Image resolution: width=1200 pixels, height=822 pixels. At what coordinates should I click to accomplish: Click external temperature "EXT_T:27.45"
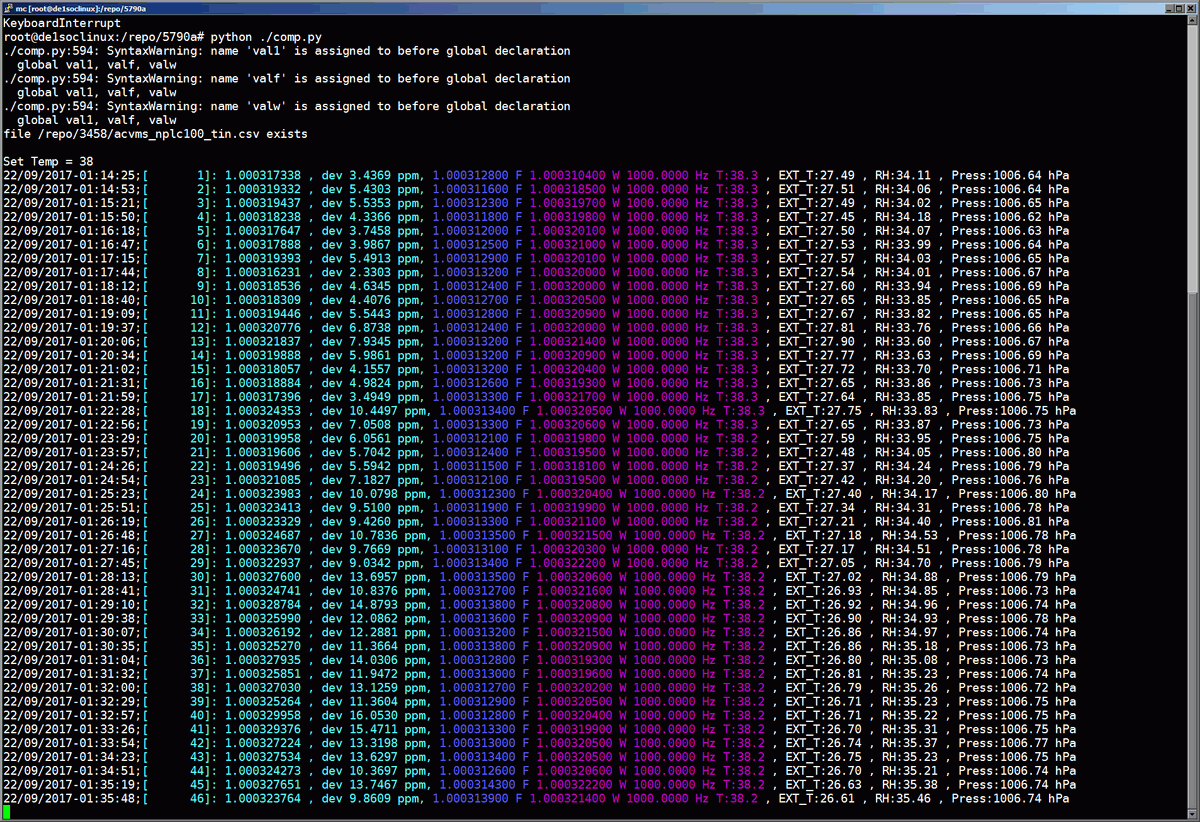[817, 218]
